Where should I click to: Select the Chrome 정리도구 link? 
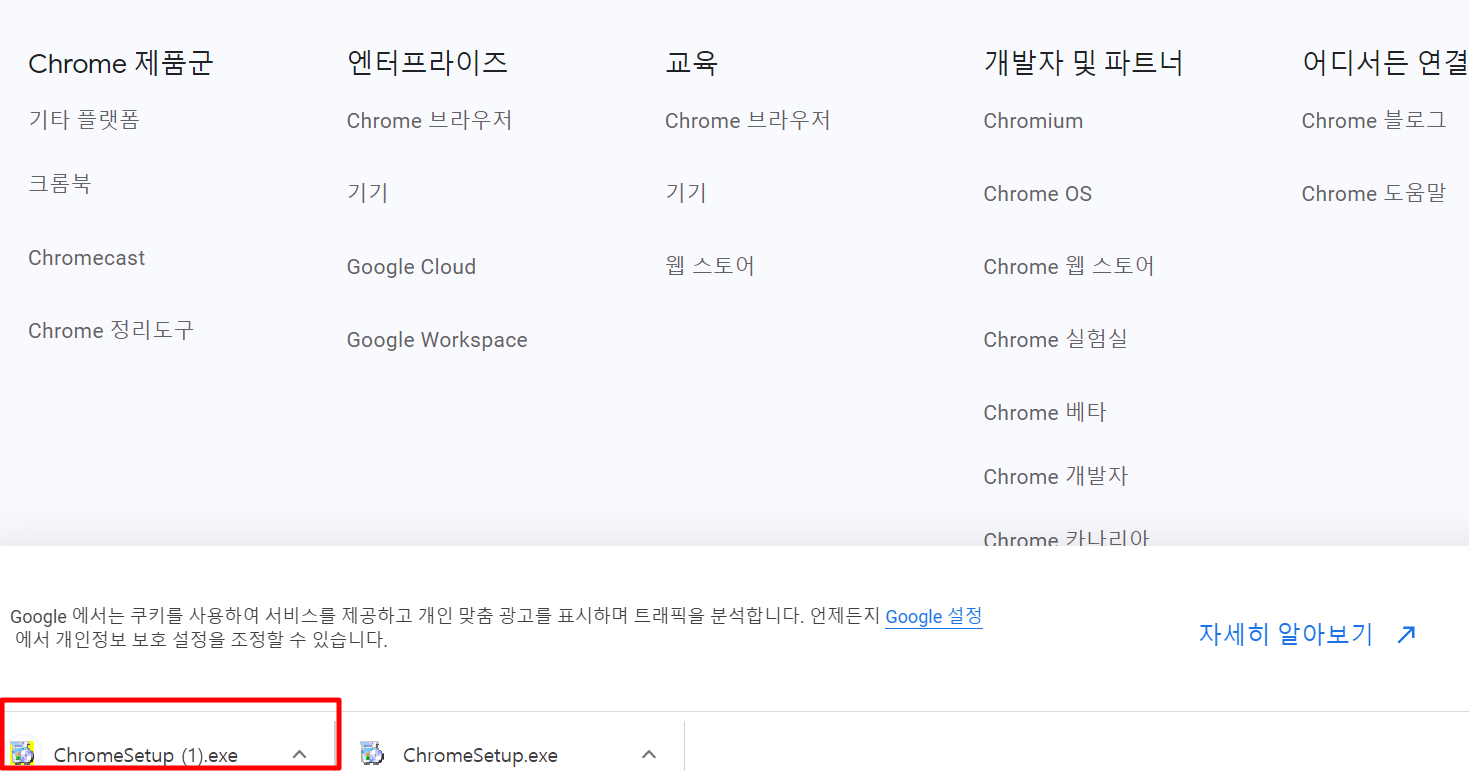pyautogui.click(x=111, y=330)
